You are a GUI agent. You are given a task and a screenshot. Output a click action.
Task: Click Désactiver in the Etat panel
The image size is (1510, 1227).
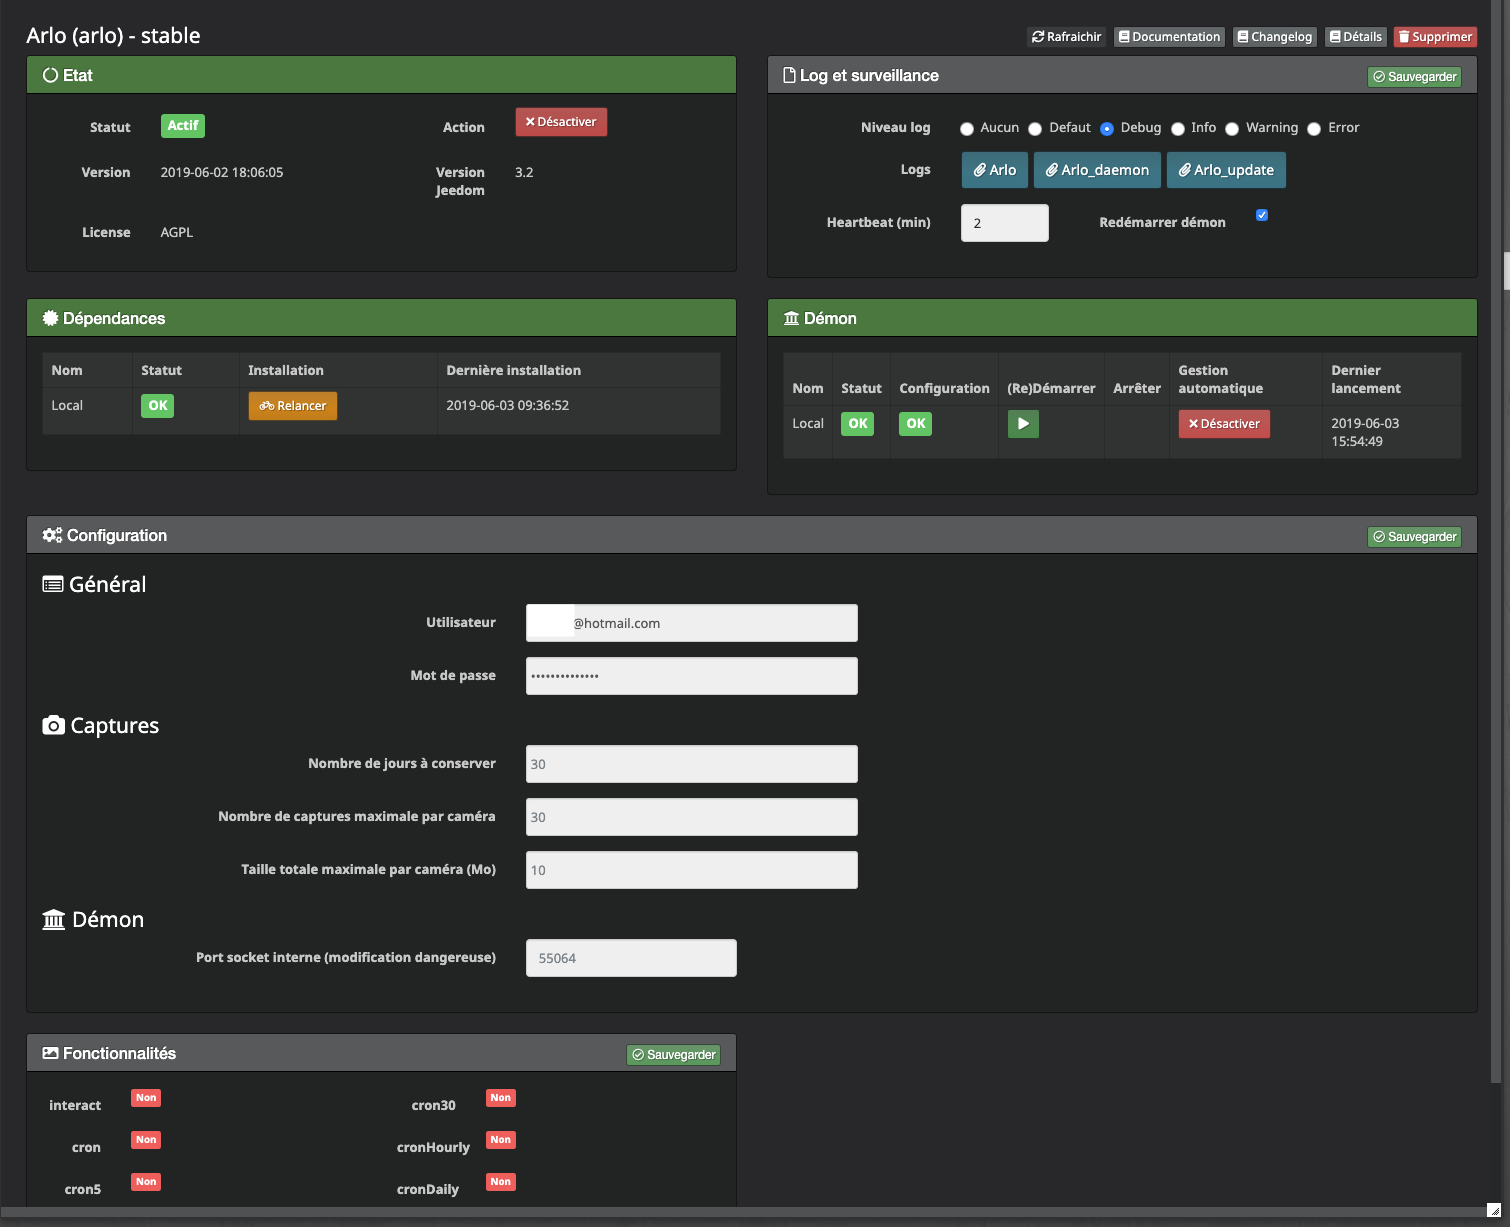[x=561, y=122]
